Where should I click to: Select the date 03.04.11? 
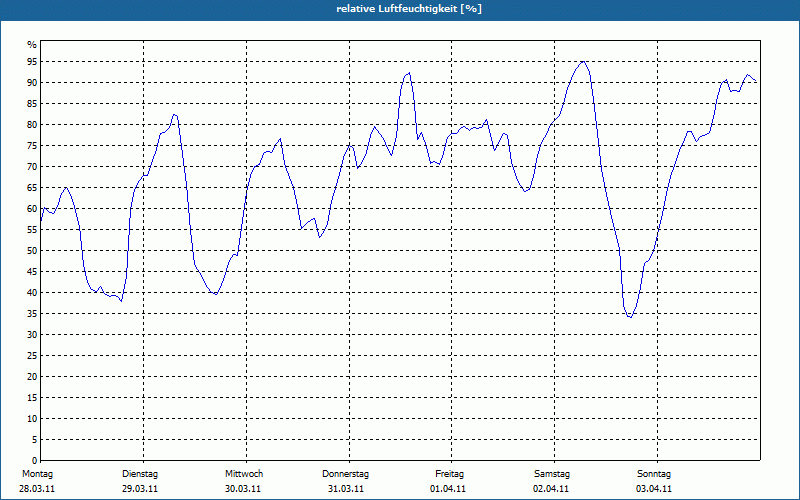coord(654,489)
